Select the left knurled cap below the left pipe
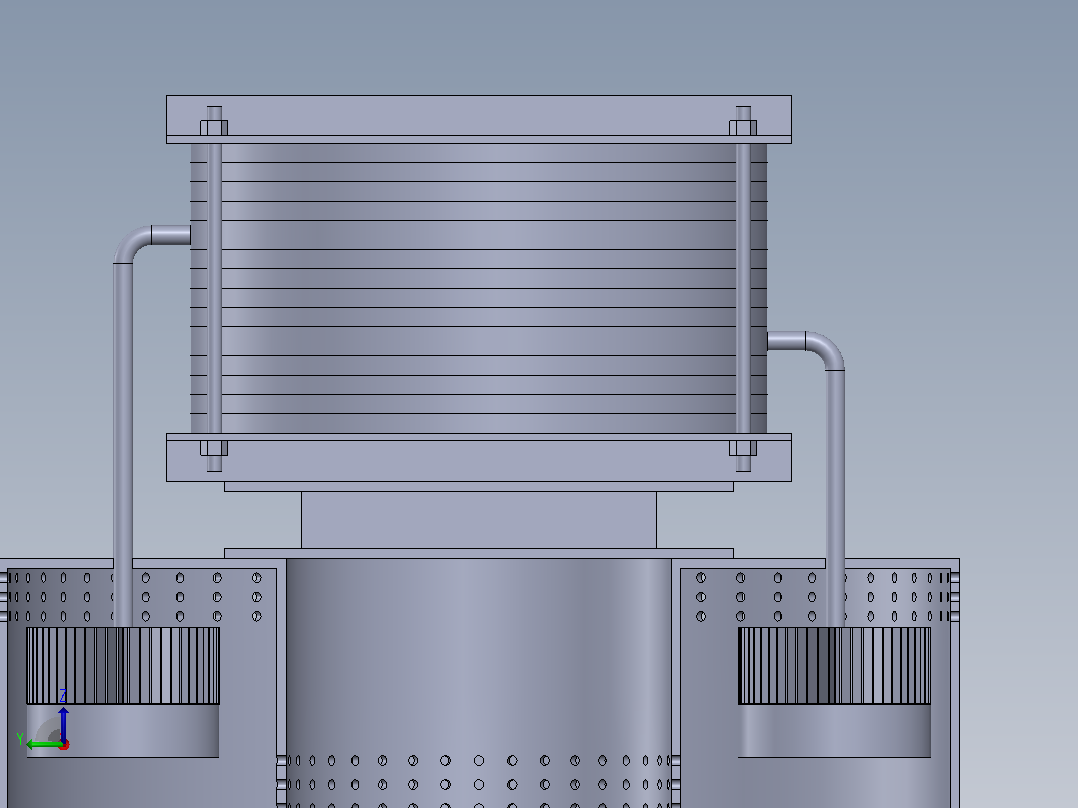This screenshot has height=808, width=1078. coord(123,666)
